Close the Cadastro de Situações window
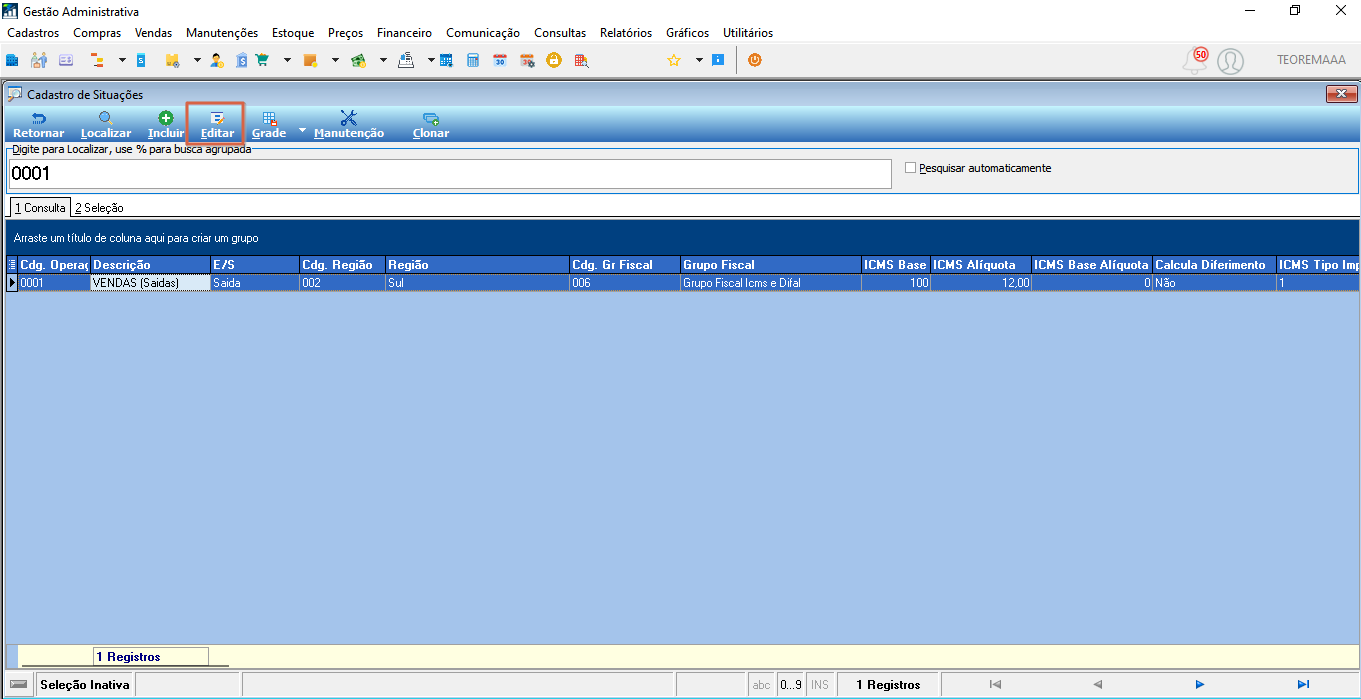Screen dimensions: 1361x699 point(1340,94)
